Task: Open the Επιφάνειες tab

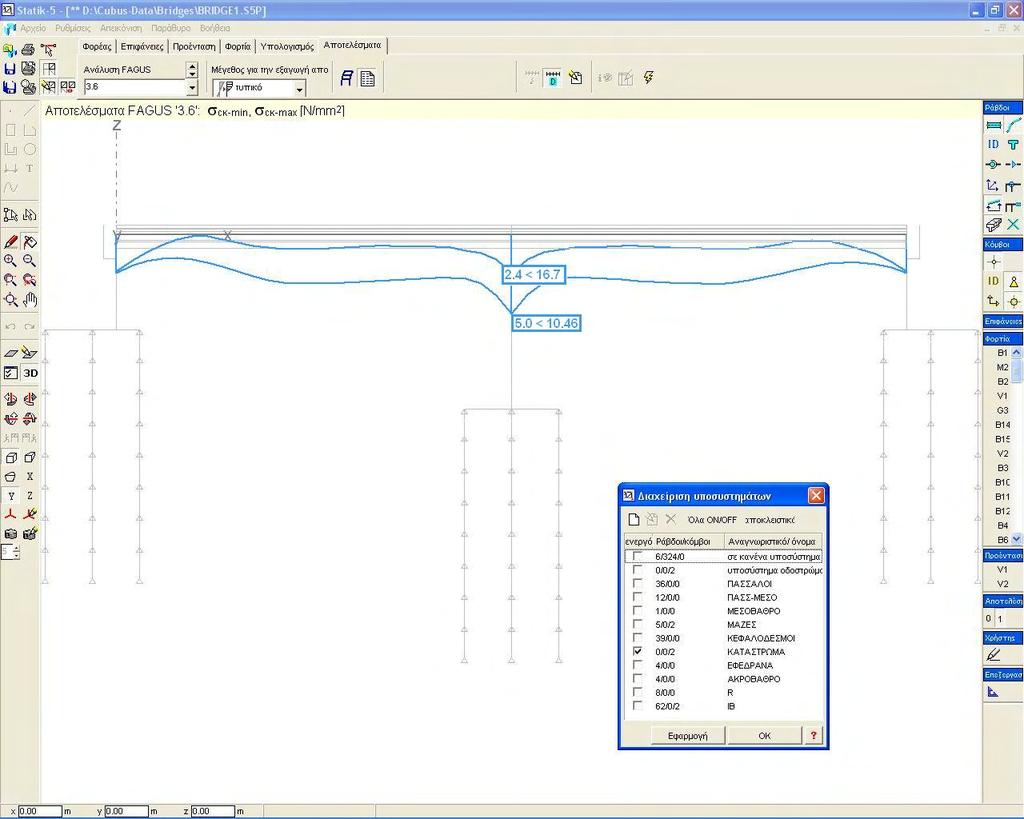Action: [x=142, y=46]
